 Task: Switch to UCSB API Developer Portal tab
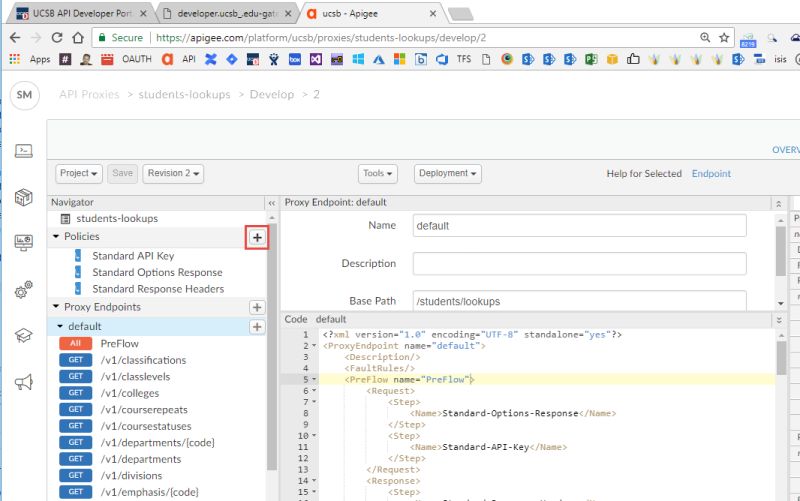82,13
